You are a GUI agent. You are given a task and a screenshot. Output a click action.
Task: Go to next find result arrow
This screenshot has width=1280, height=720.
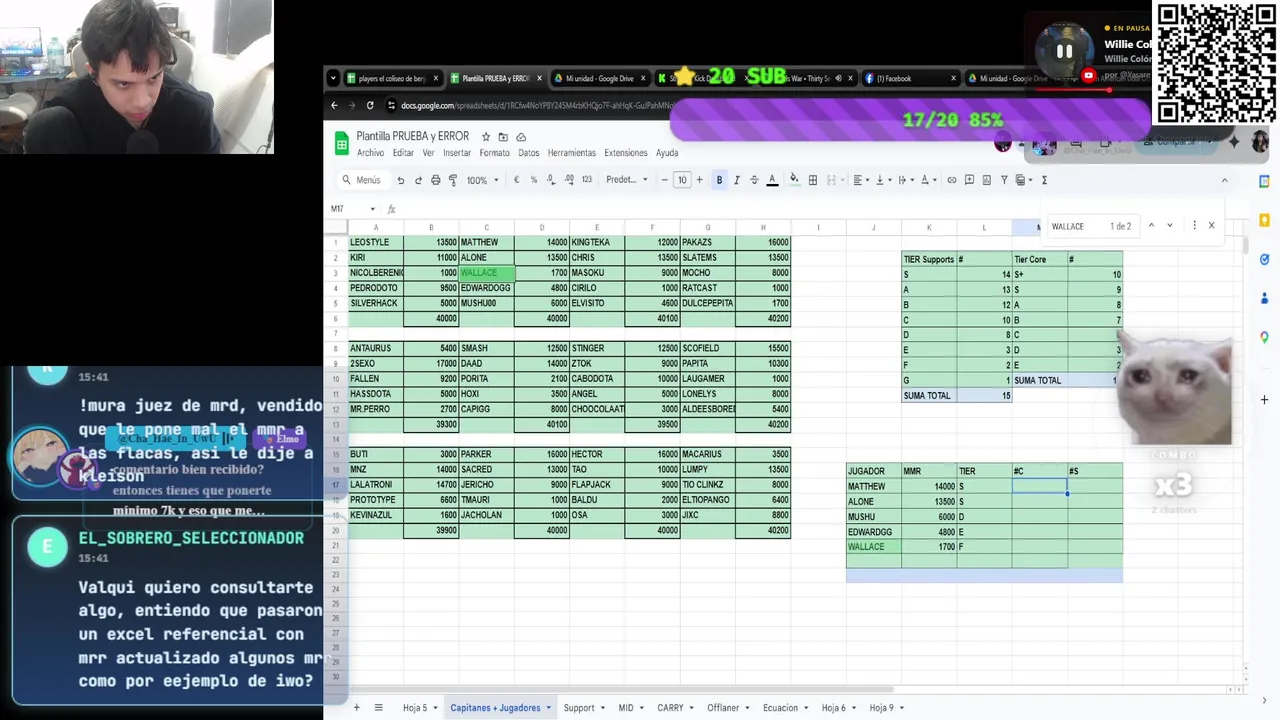point(1170,226)
